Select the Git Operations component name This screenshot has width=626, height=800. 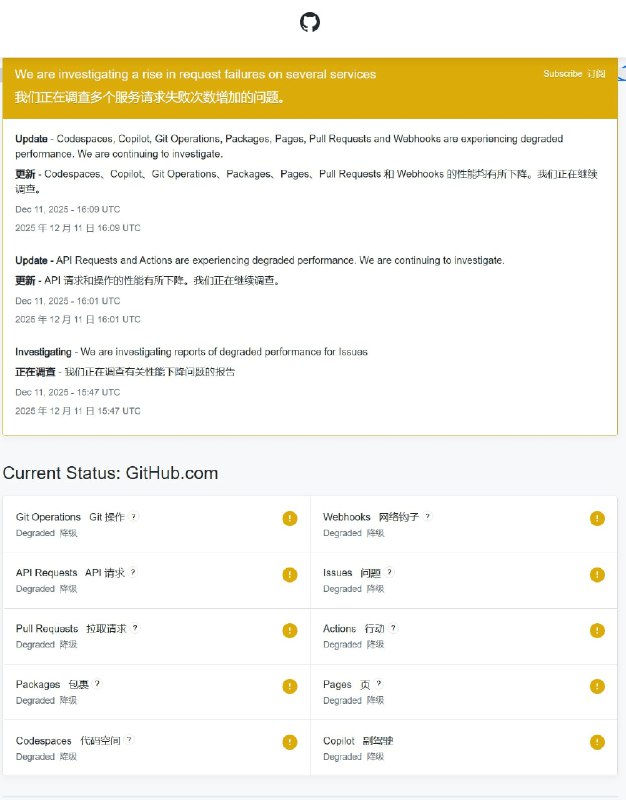click(x=48, y=517)
